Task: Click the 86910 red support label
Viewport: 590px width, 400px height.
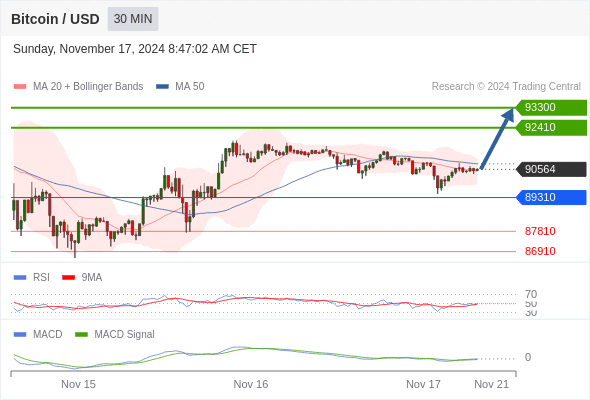Action: [x=540, y=251]
